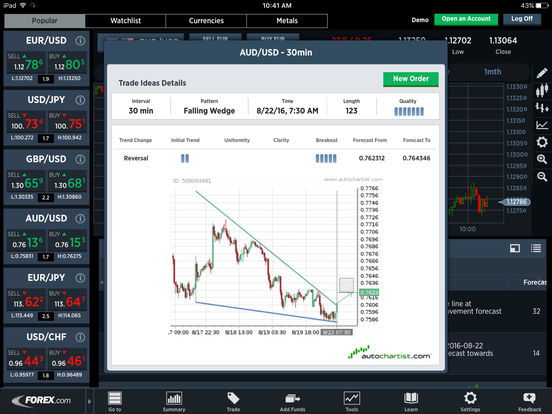
Task: Select the Metals tab
Action: [287, 21]
